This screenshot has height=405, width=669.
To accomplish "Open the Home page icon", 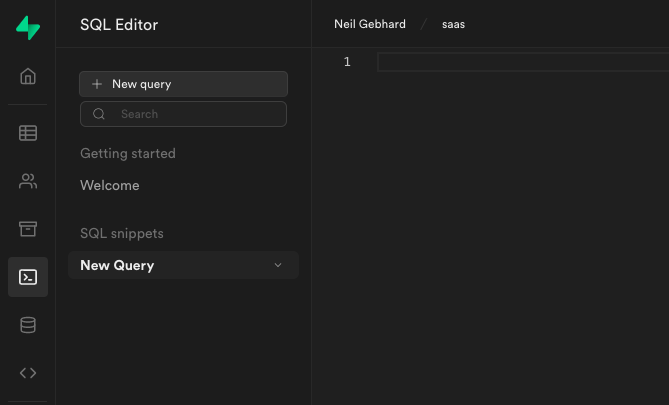I will point(28,76).
